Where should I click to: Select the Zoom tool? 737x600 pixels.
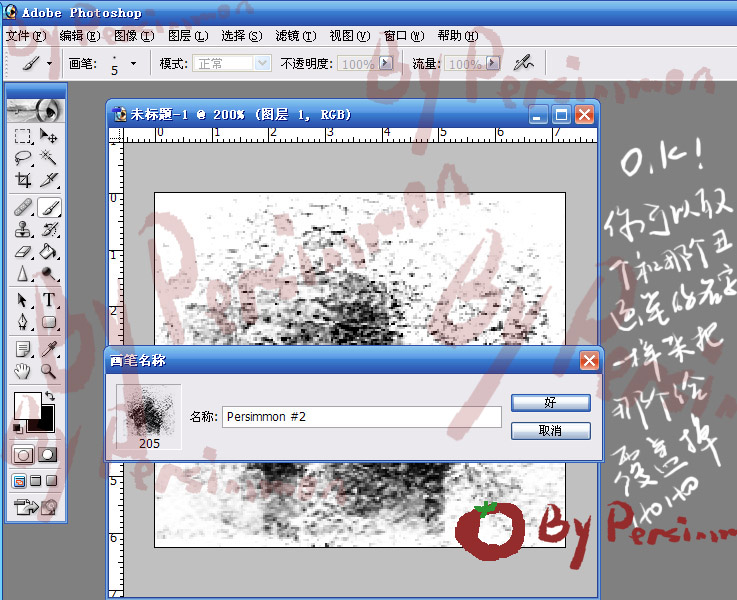tap(49, 372)
